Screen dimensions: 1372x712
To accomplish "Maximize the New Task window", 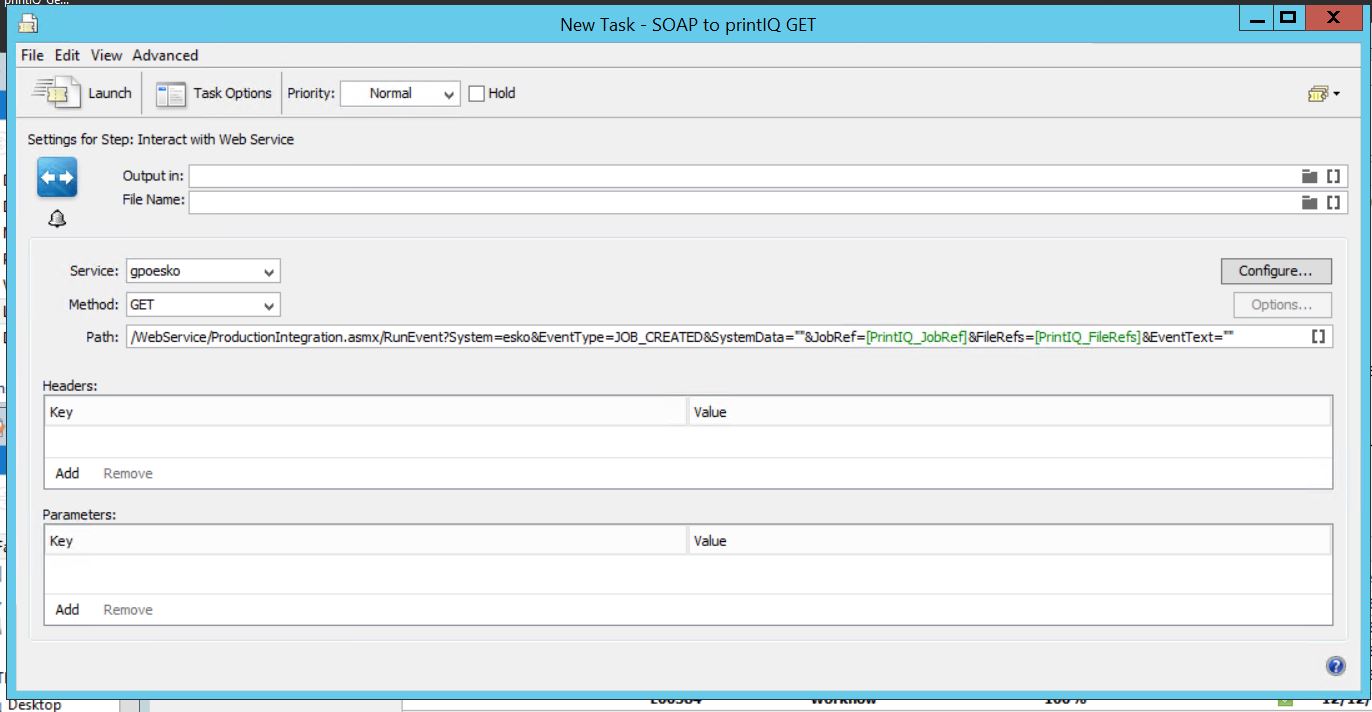I will (1289, 18).
